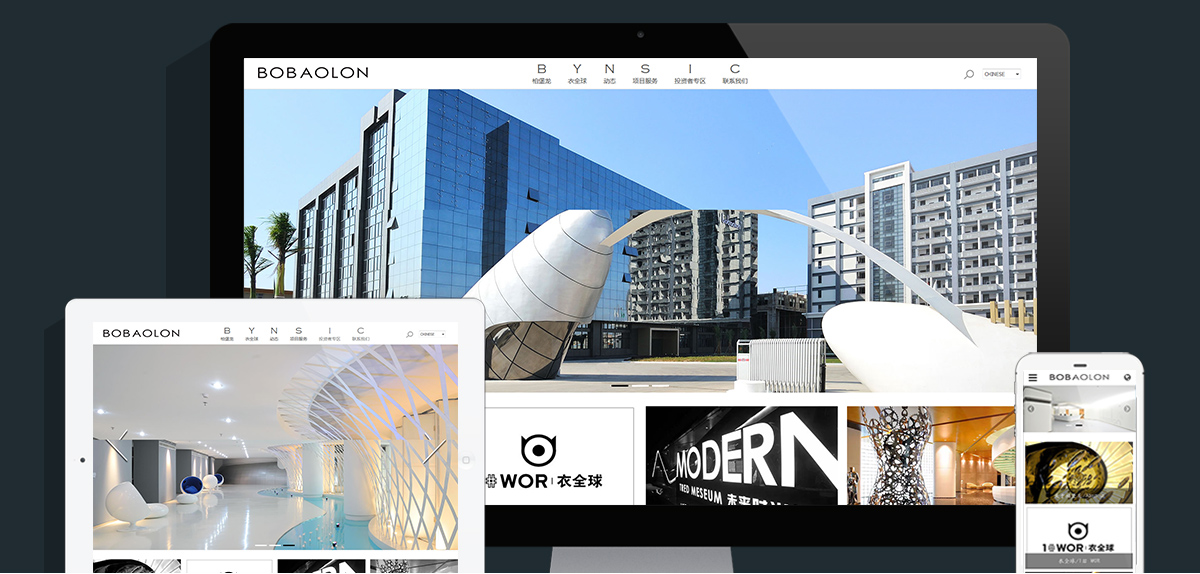Select the 衣全球 nav item on desktop
The width and height of the screenshot is (1200, 574).
tap(576, 75)
